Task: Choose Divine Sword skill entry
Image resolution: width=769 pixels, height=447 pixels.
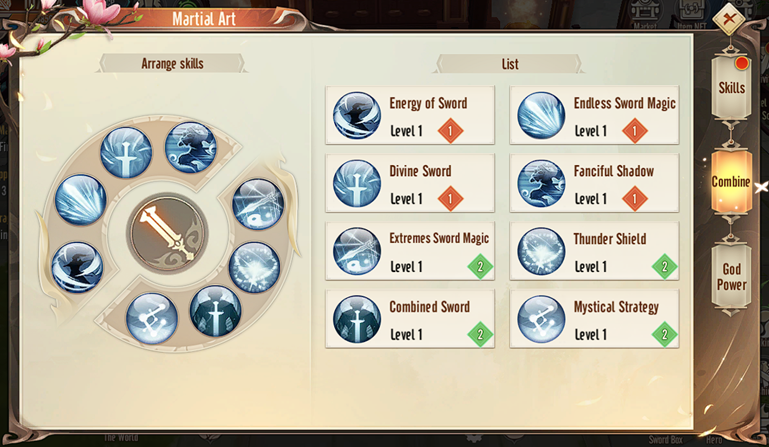Action: coord(410,183)
